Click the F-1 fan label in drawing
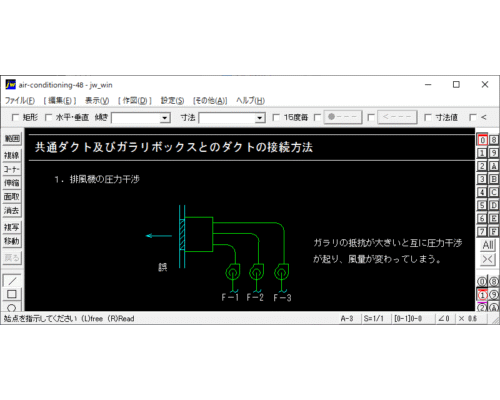The image size is (500, 400). (x=230, y=297)
